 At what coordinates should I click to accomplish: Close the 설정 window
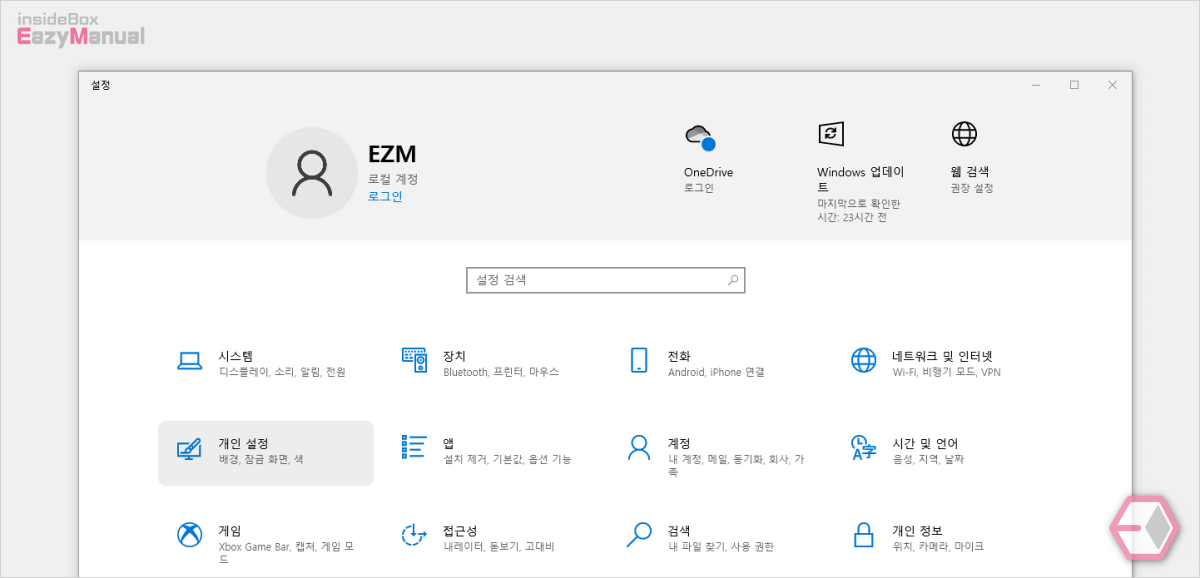pyautogui.click(x=1112, y=85)
